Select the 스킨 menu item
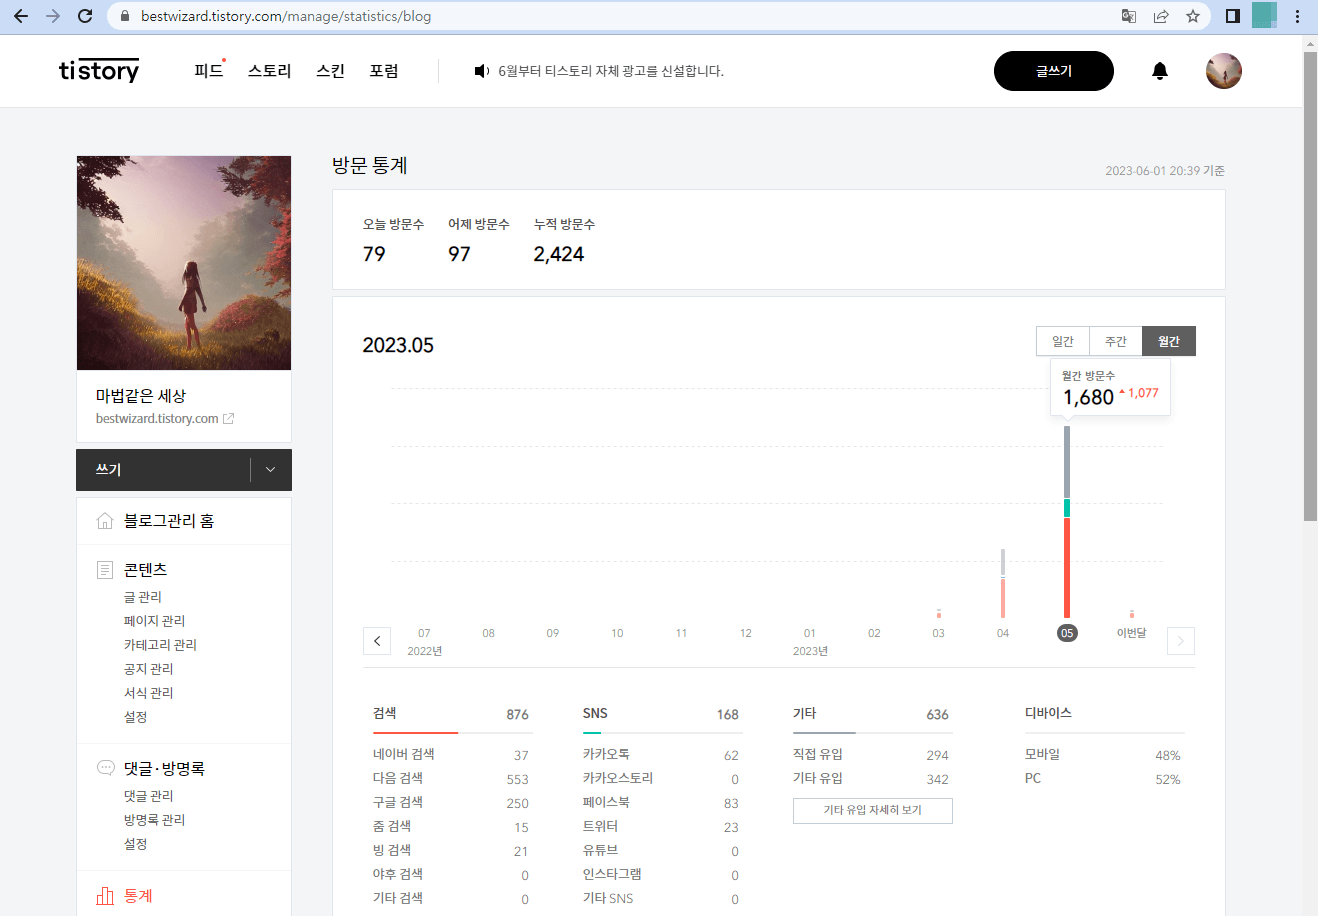Screen dimensions: 1318x916 click(330, 70)
